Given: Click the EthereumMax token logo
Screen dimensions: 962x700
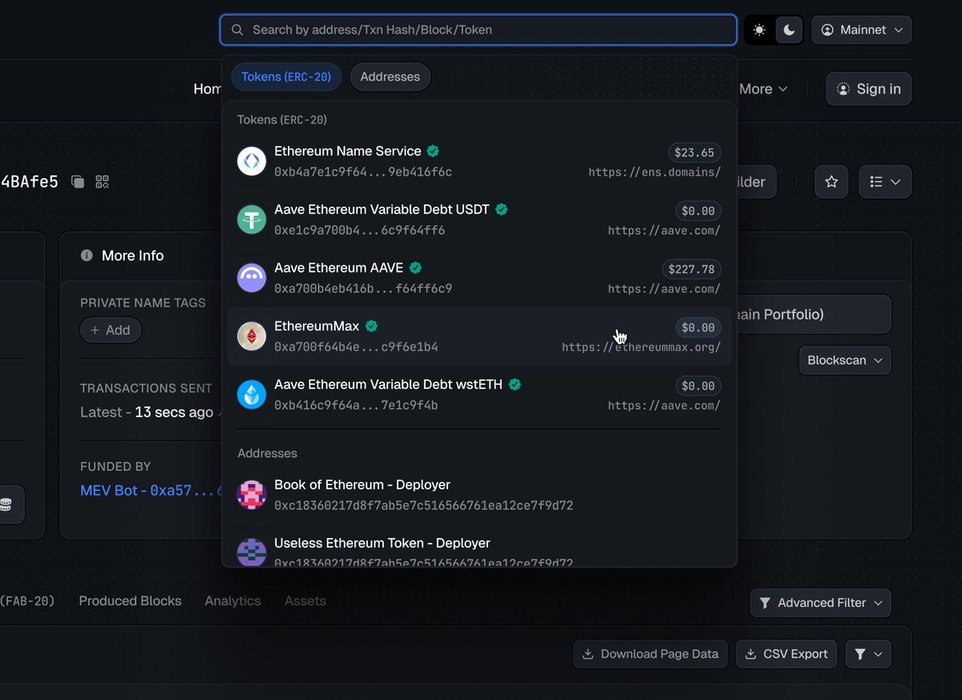Looking at the screenshot, I should coord(251,336).
